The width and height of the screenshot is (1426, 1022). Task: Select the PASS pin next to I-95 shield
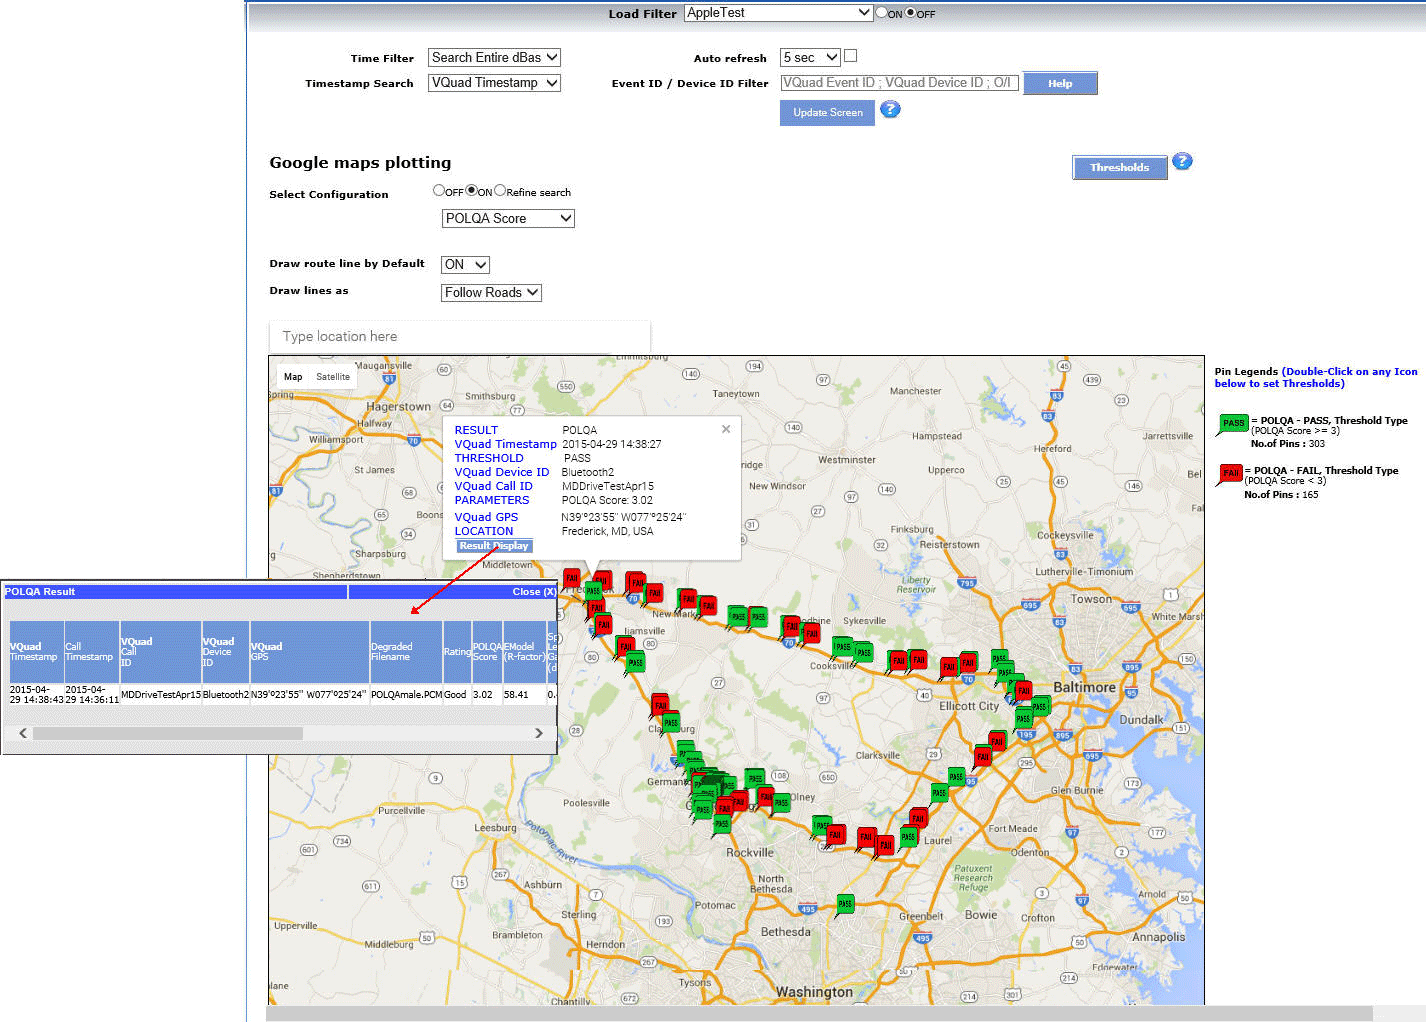(956, 776)
